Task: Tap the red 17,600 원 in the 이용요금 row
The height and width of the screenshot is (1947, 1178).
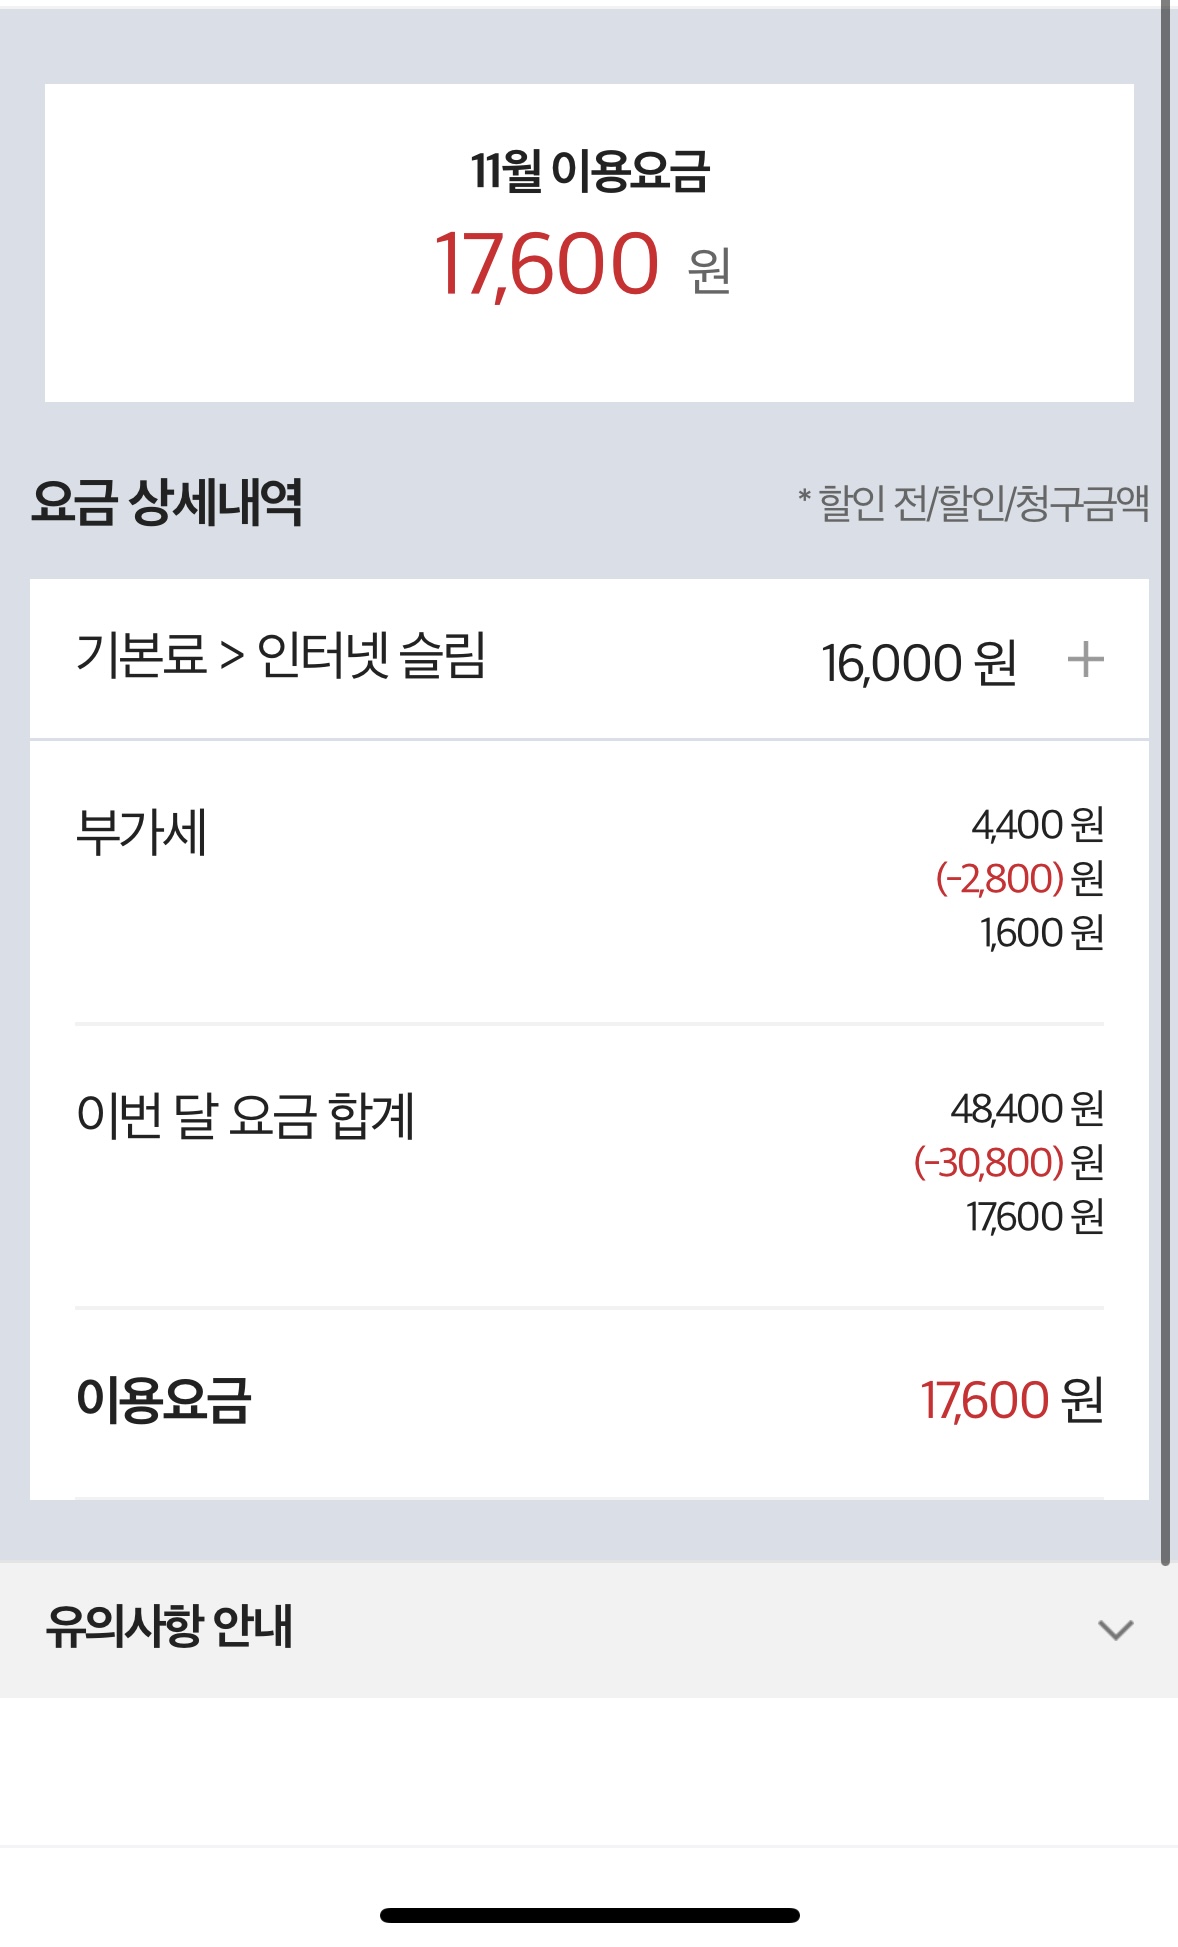Action: tap(1011, 1400)
